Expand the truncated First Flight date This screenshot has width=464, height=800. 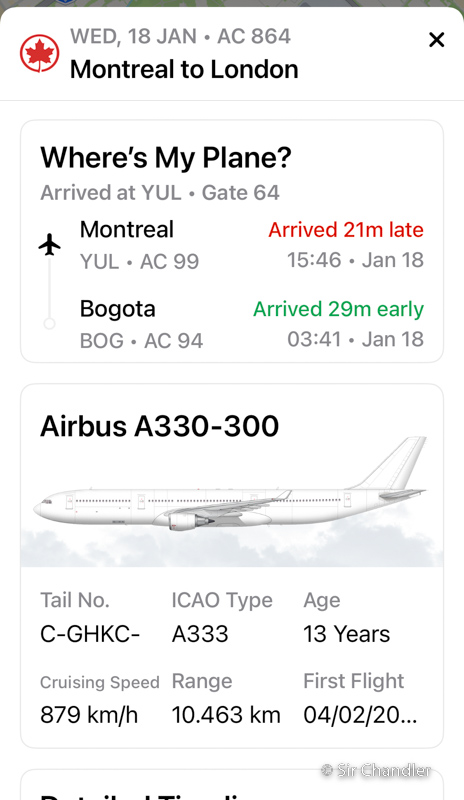[x=360, y=715]
